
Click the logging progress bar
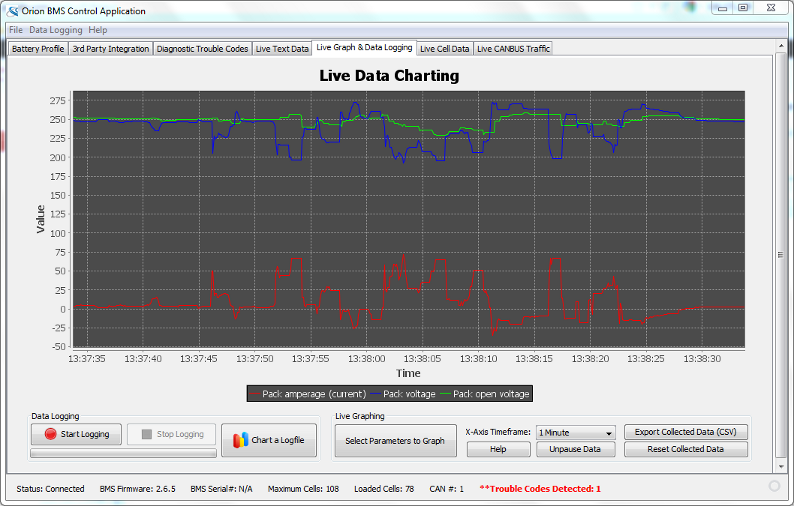coord(124,453)
